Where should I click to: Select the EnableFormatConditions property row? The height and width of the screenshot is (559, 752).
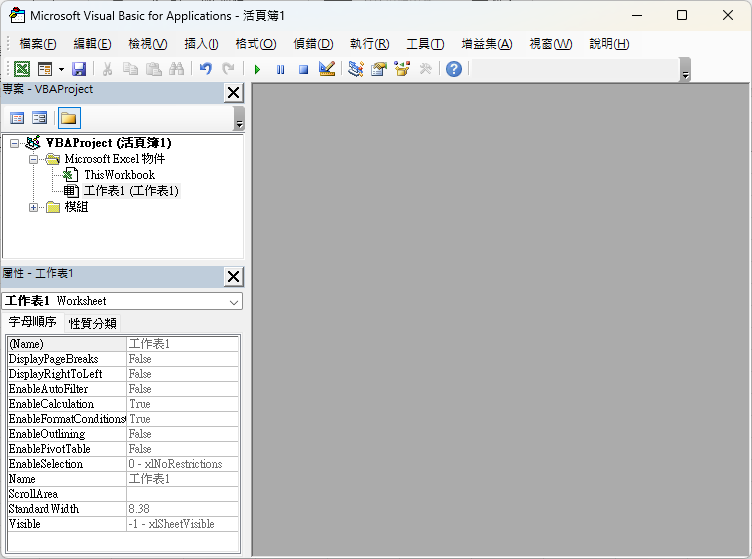click(123, 419)
